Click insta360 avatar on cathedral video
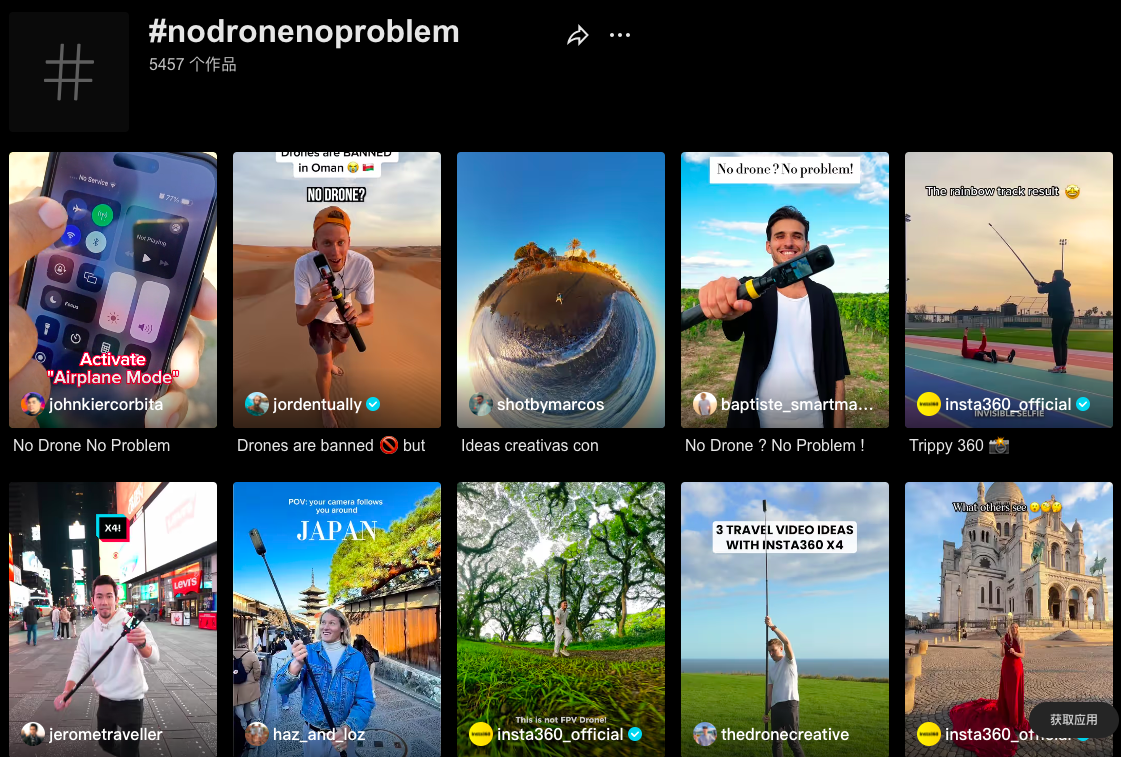 pos(929,733)
